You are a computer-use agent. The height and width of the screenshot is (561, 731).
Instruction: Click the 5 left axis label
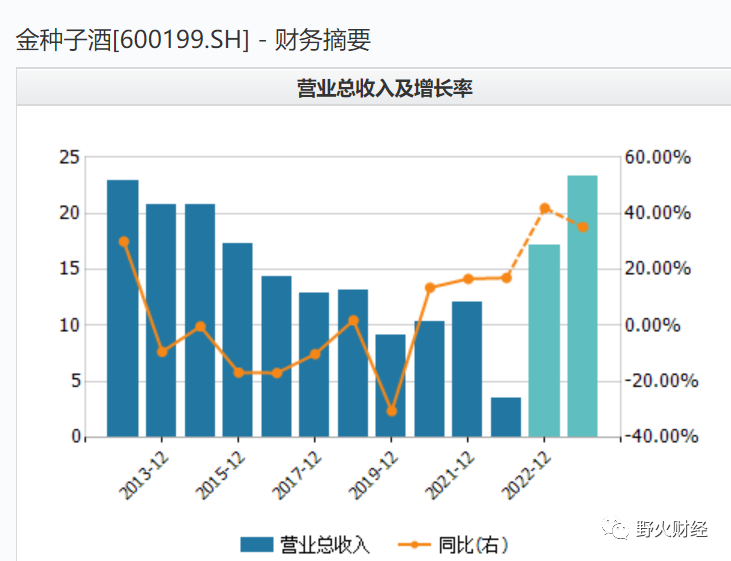(76, 381)
